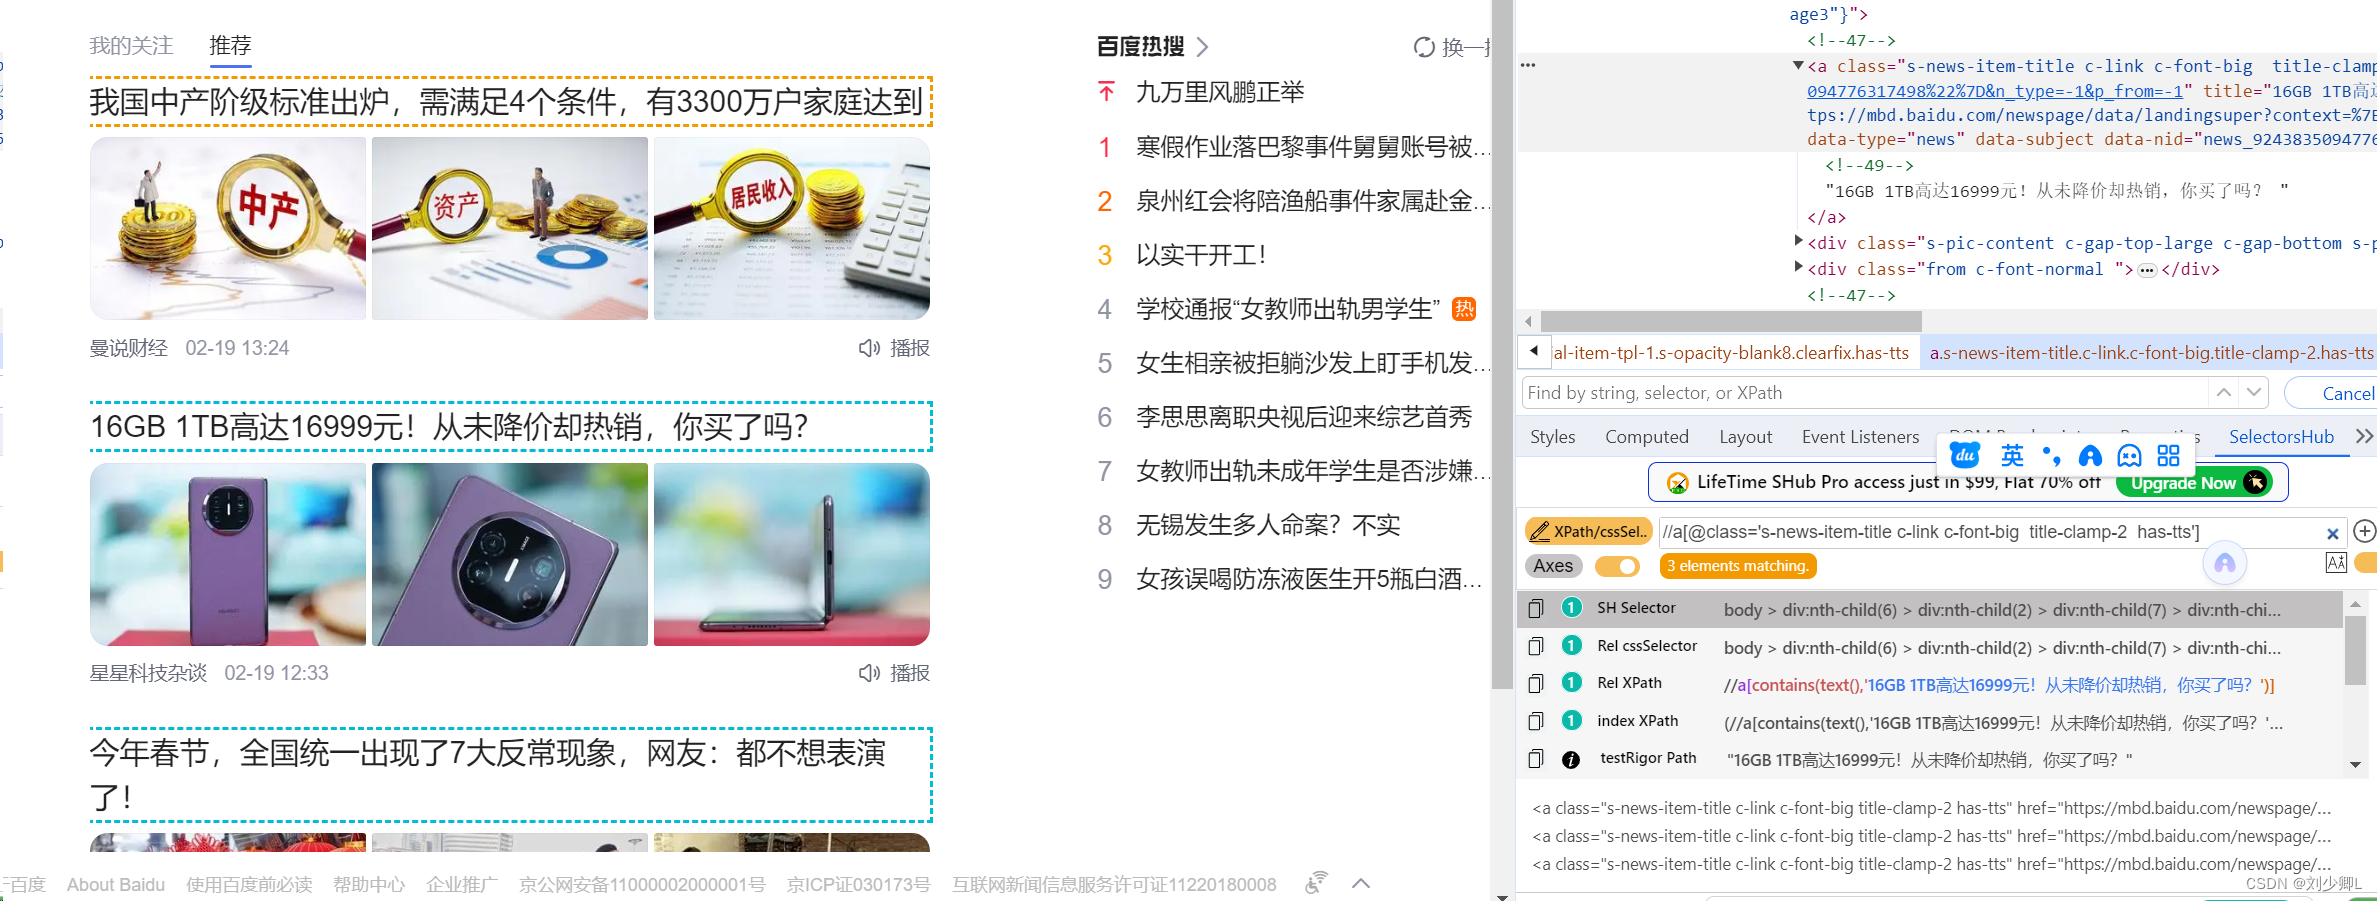The image size is (2377, 901).
Task: Refresh hot search list with 换一换
Action: click(x=1451, y=47)
